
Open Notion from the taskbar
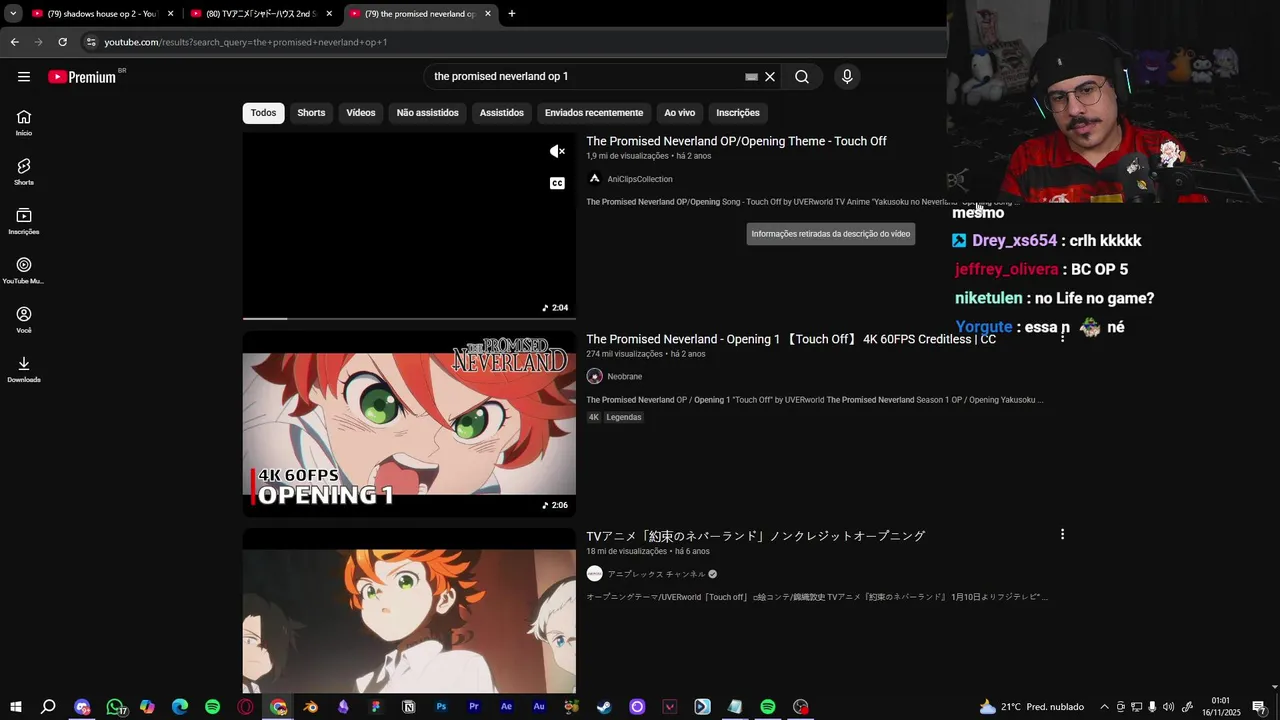tap(408, 707)
